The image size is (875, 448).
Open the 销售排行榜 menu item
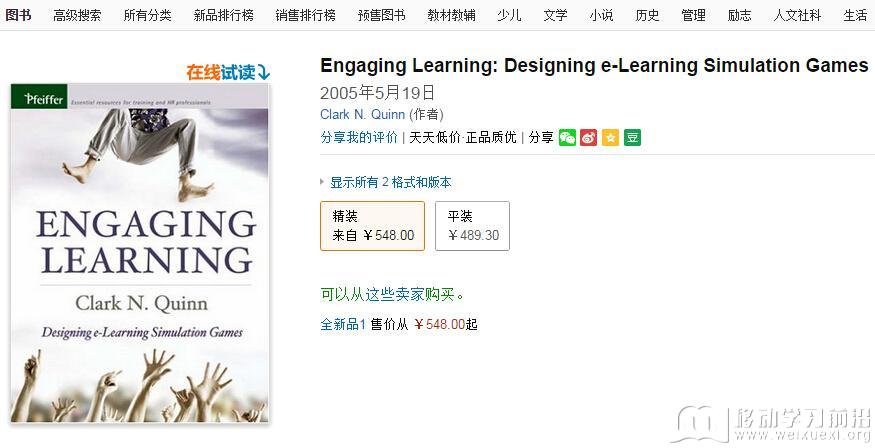pos(305,16)
